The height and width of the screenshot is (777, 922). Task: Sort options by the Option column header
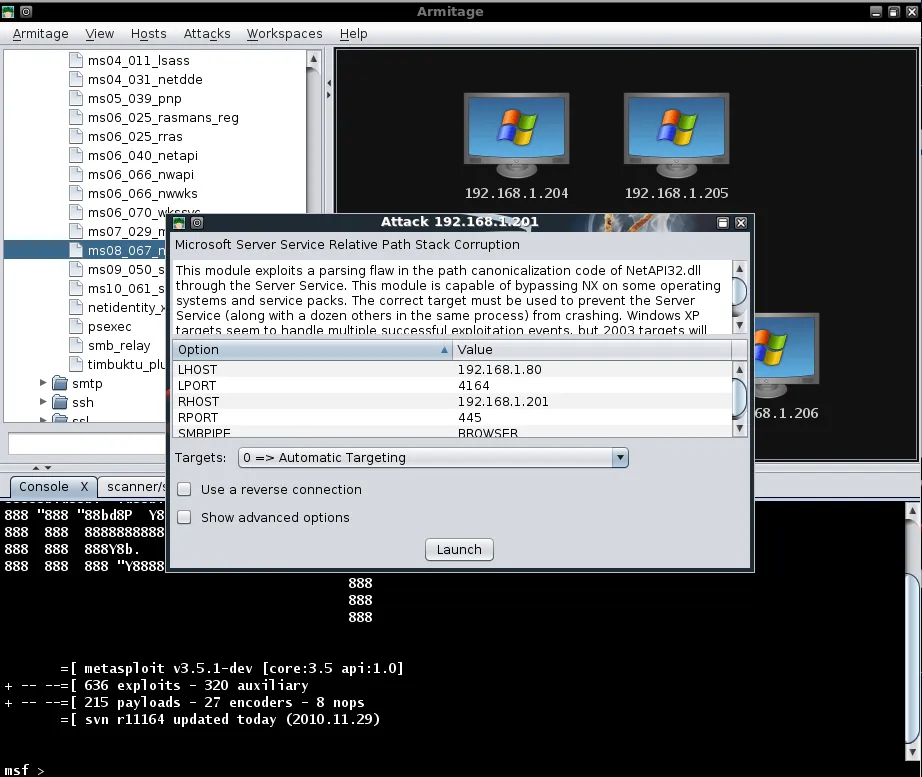pos(310,350)
